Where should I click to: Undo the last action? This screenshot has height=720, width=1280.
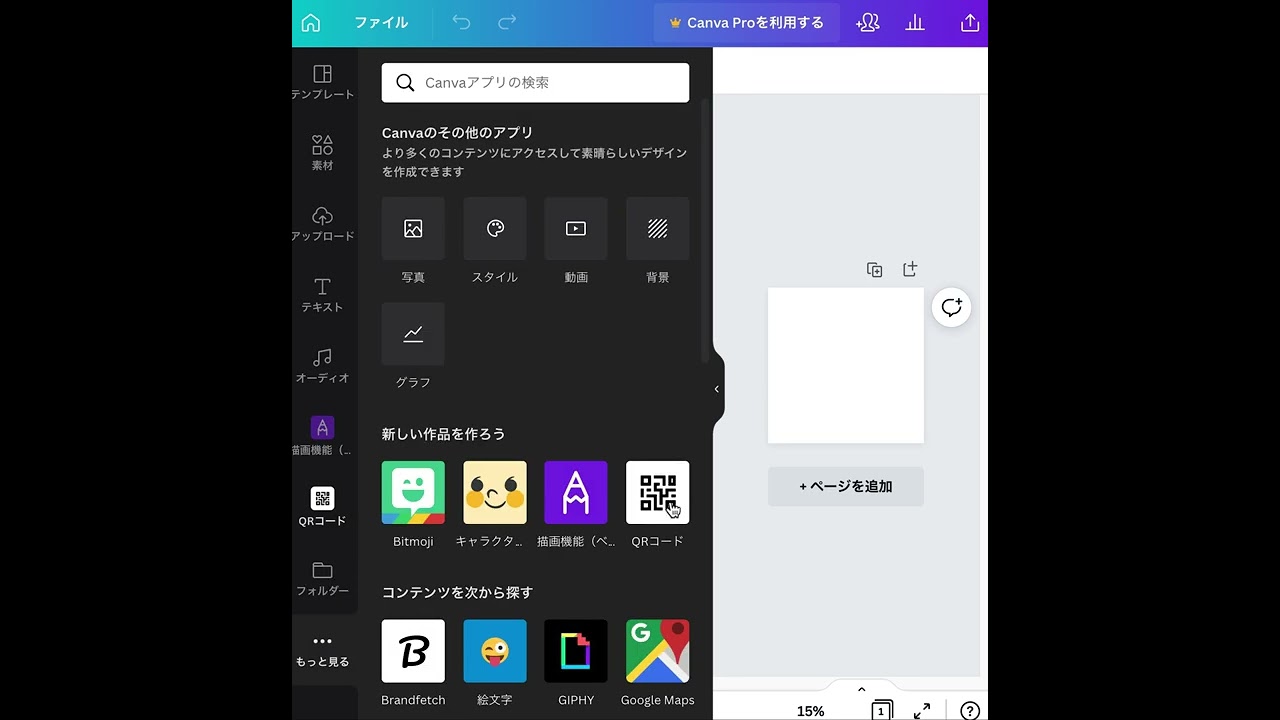[x=461, y=23]
